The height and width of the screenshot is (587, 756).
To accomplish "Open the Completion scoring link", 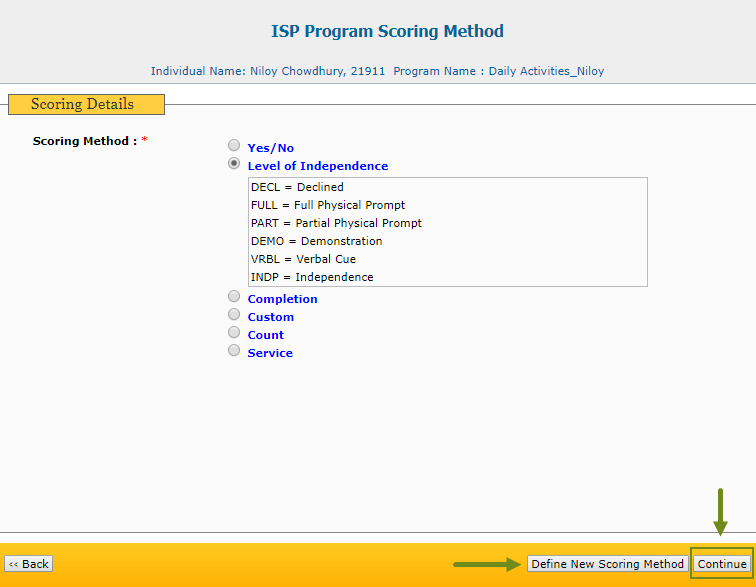I will pos(283,299).
